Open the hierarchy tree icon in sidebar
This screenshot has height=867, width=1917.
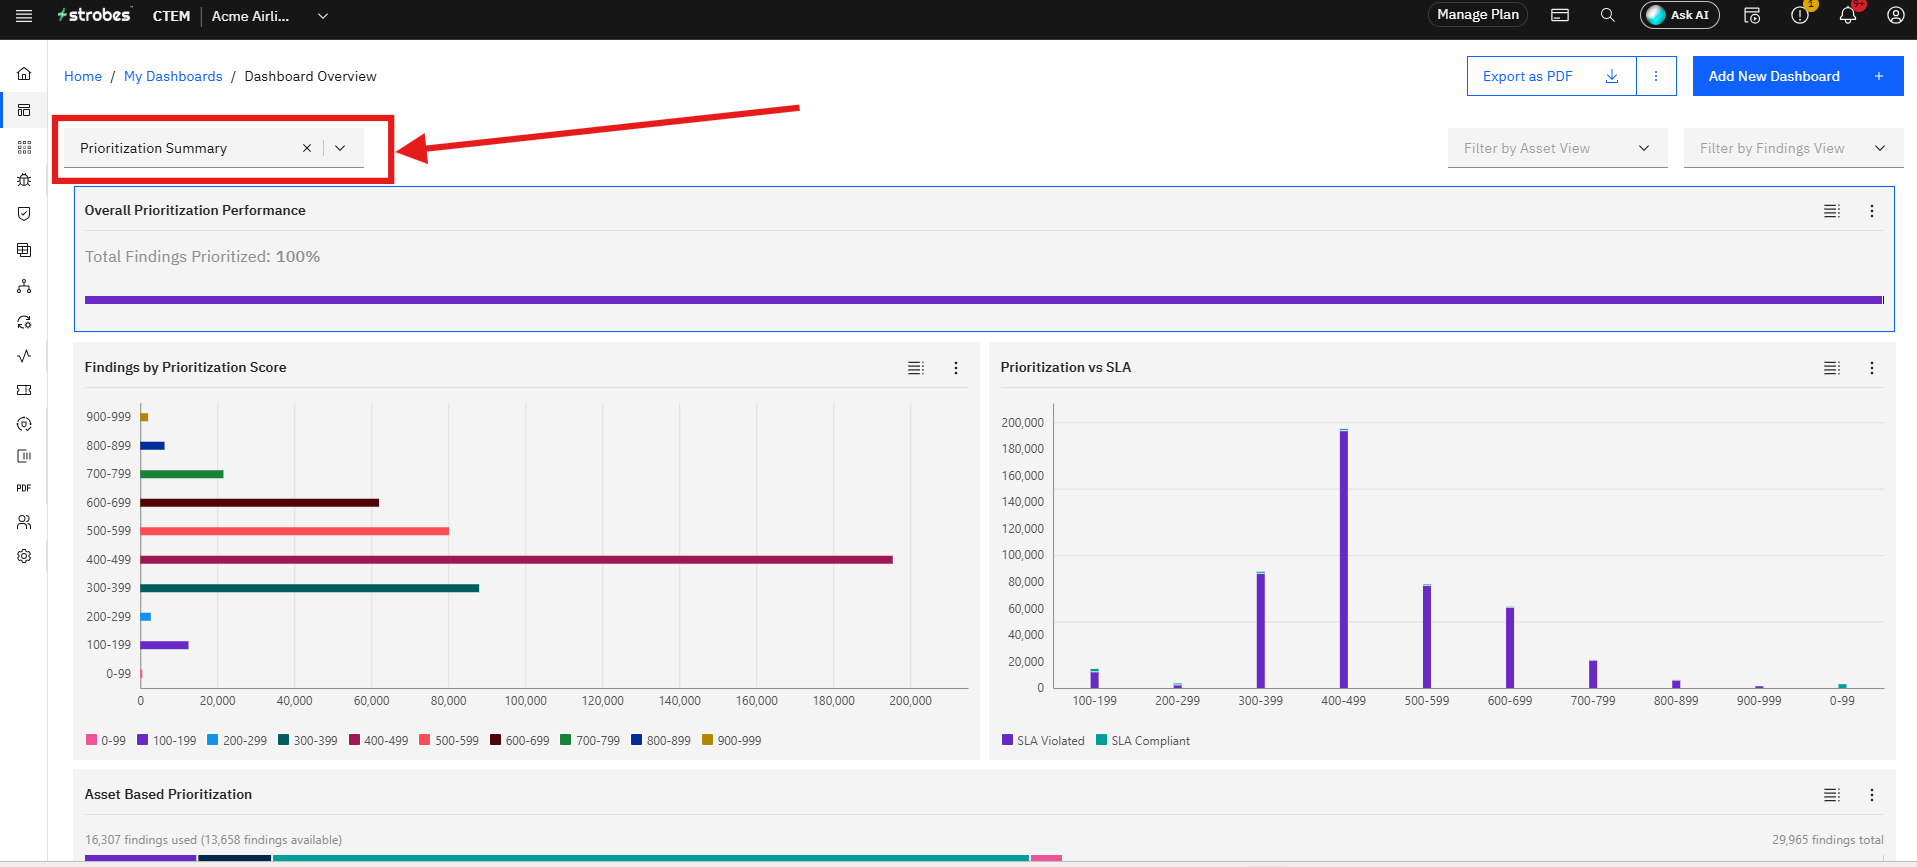(x=24, y=286)
